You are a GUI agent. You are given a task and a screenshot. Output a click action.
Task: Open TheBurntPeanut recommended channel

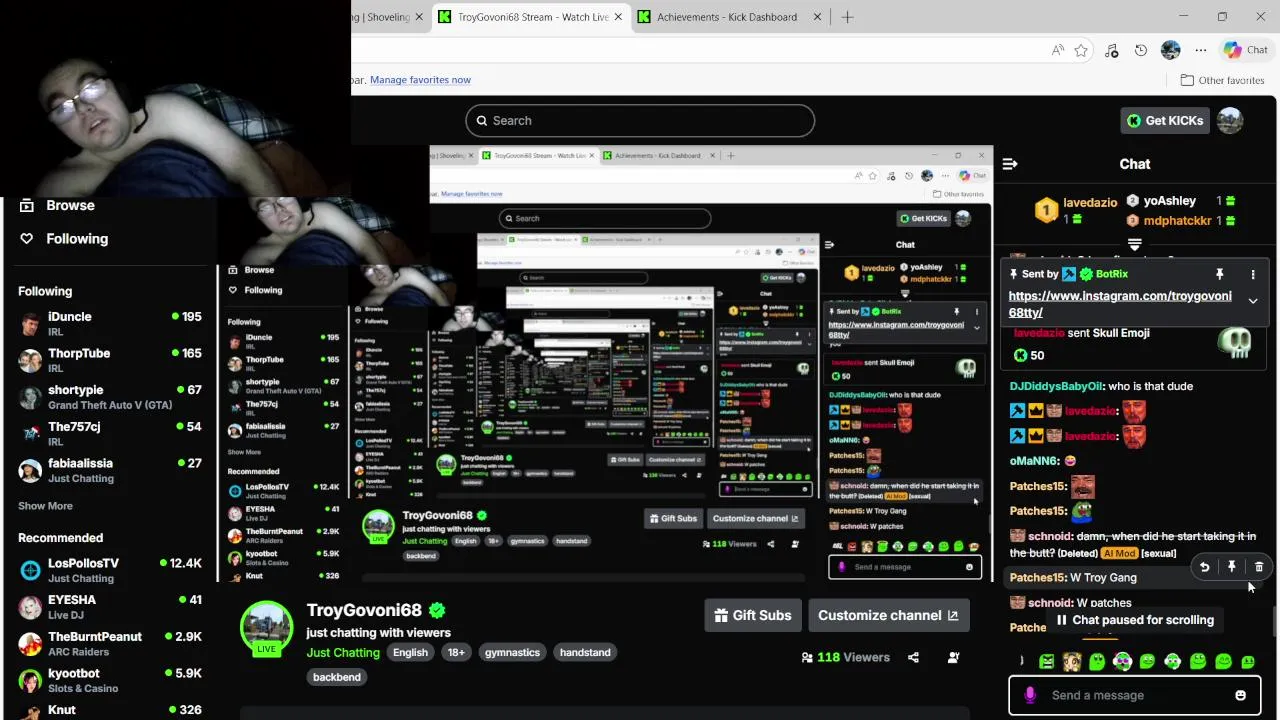110,643
